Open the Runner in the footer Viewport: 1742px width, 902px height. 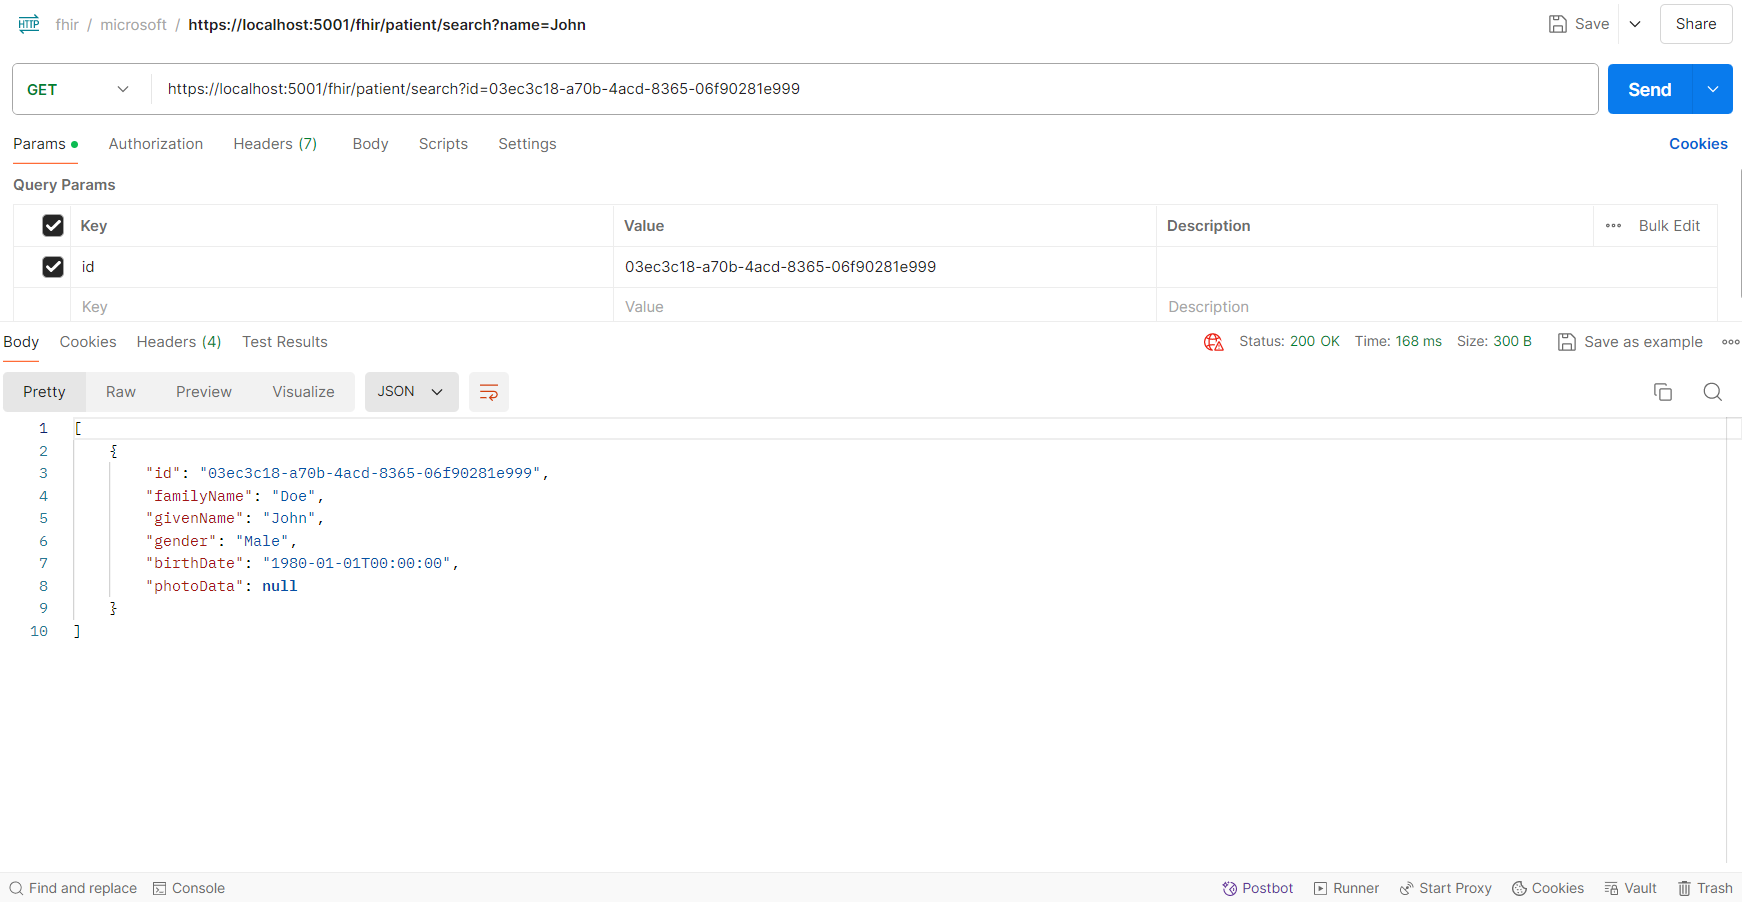tap(1346, 888)
